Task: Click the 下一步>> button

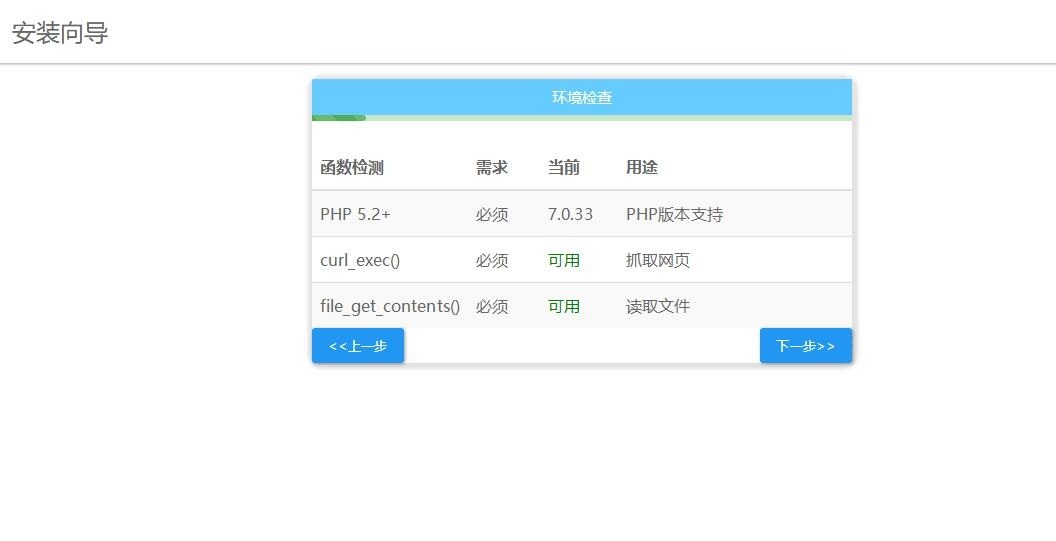Action: 805,346
